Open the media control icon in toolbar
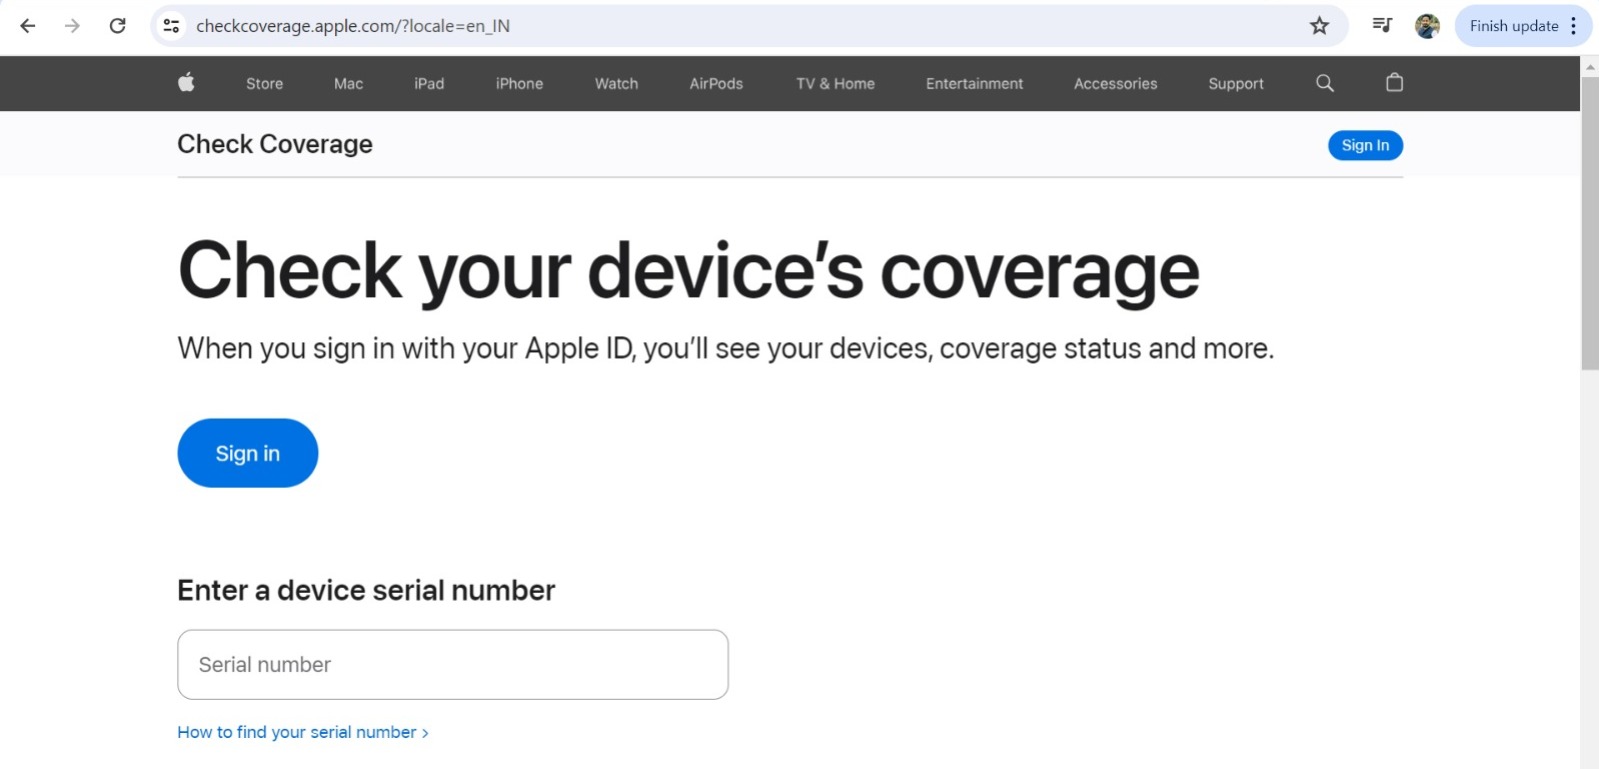Viewport: 1599px width, 769px height. tap(1382, 26)
